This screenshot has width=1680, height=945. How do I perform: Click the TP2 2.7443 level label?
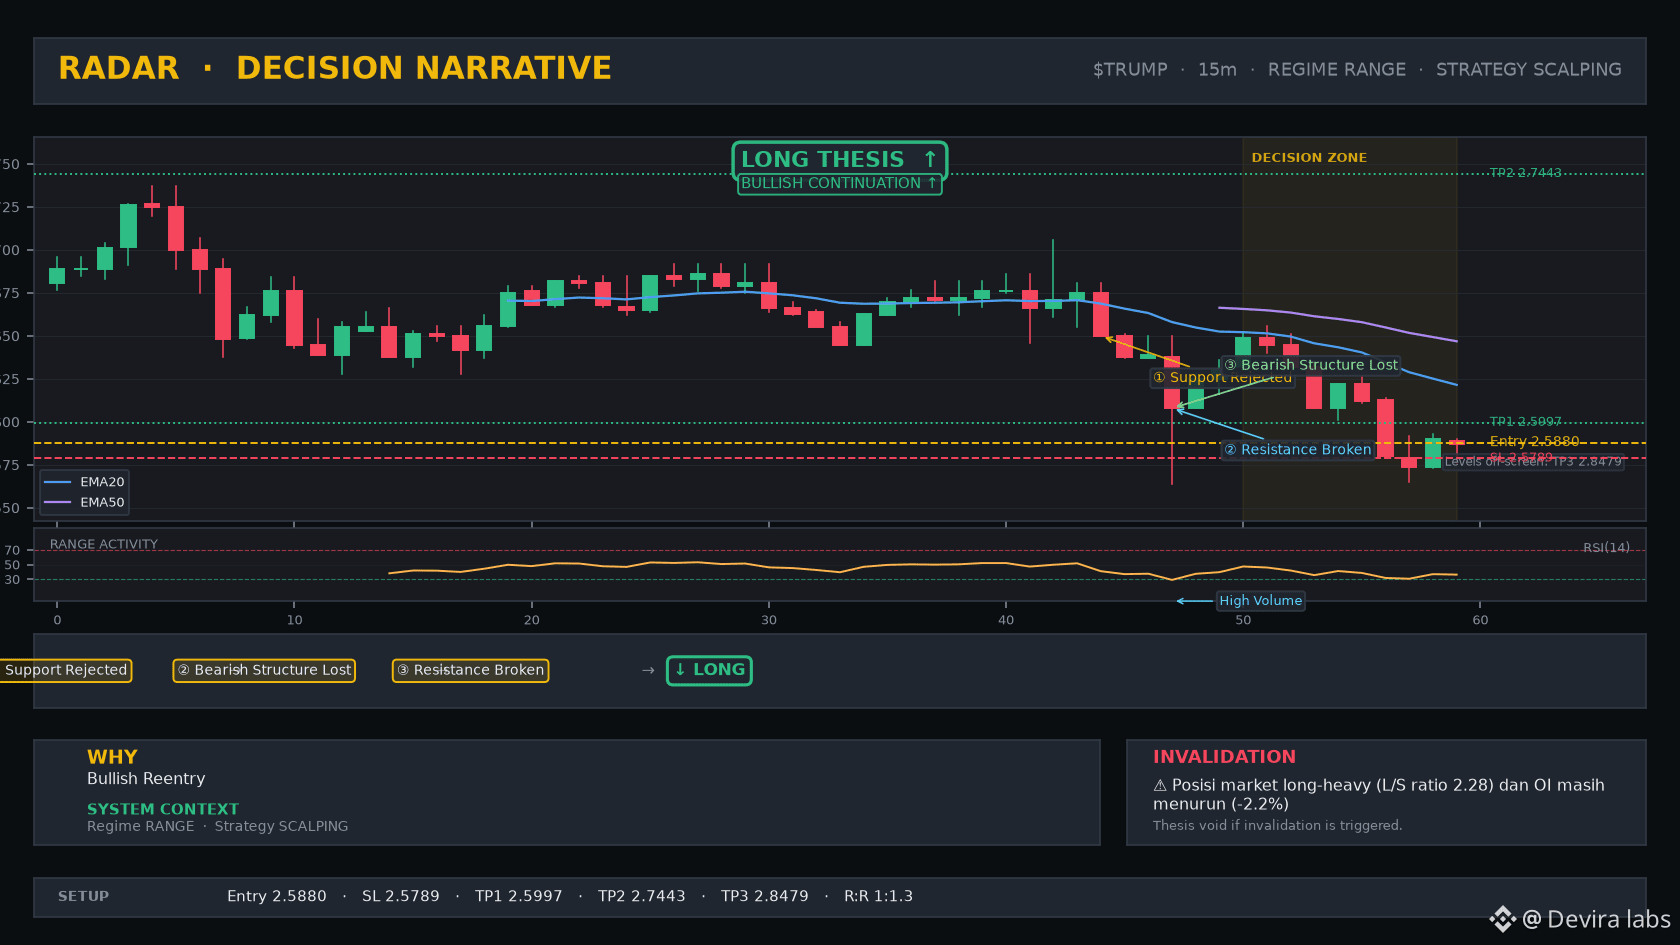[x=1525, y=173]
